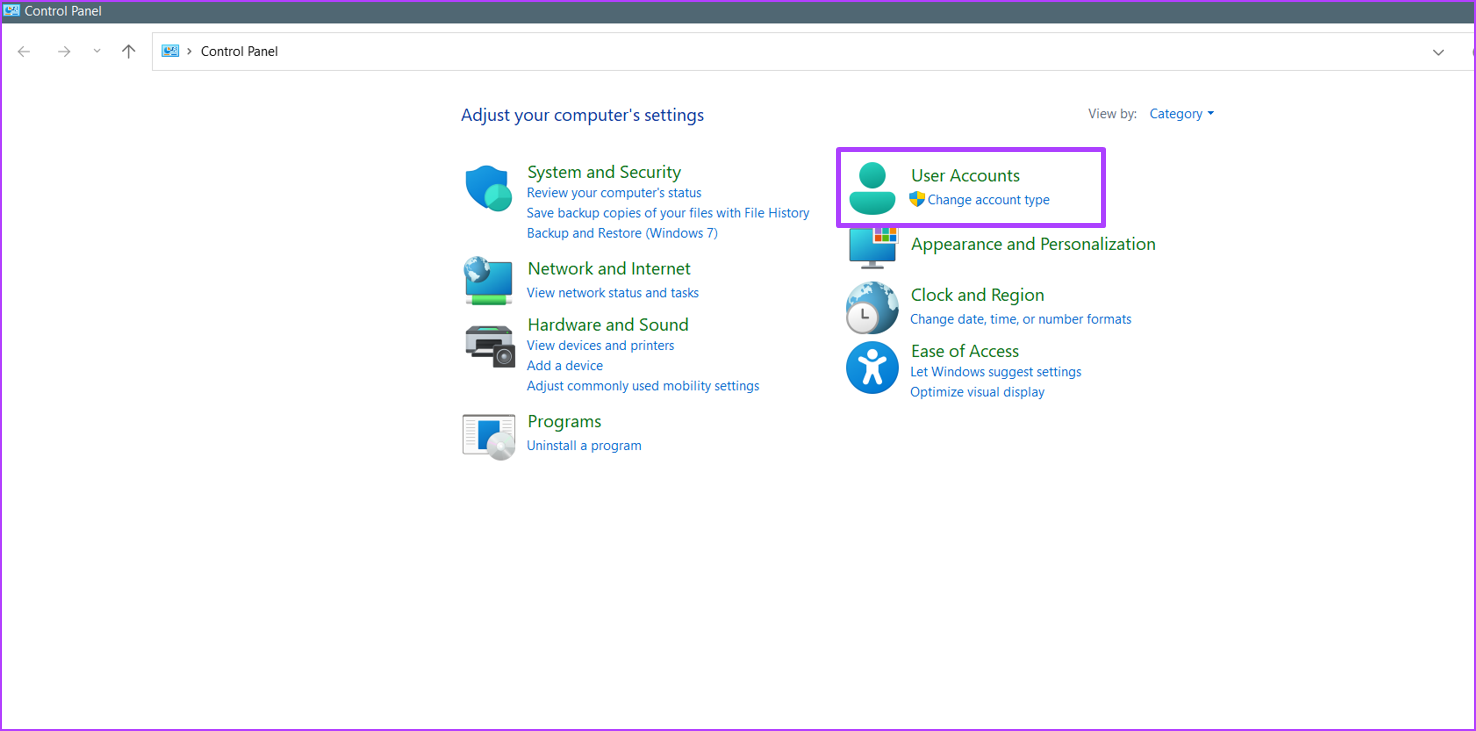
Task: Click the Control Panel title bar icon
Action: pyautogui.click(x=12, y=11)
